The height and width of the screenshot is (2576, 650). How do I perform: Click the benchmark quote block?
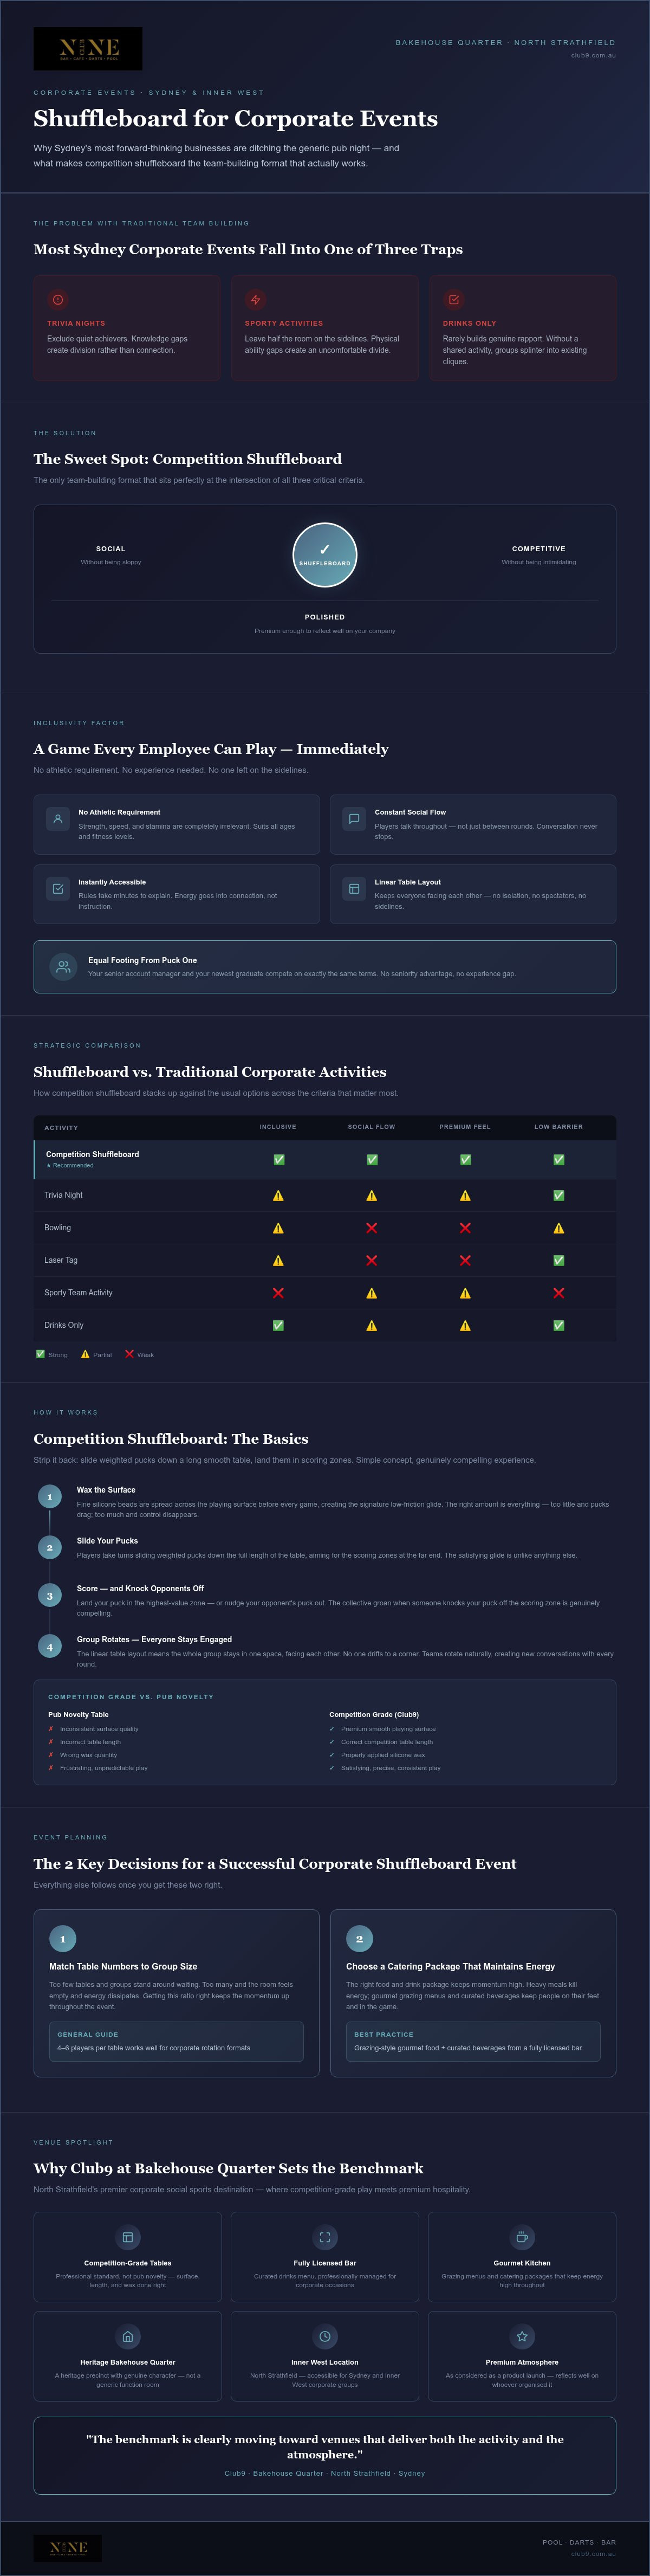325,2455
